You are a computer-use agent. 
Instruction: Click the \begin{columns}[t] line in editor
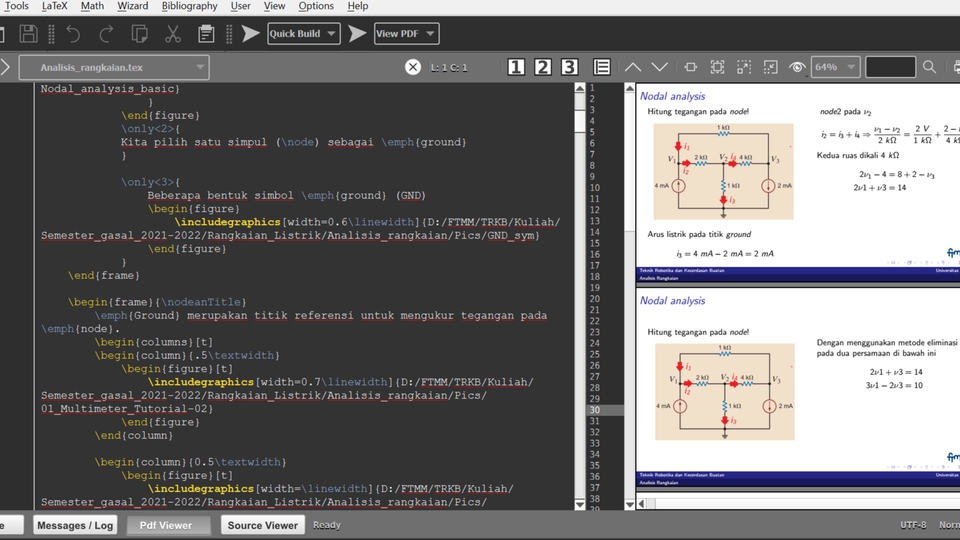154,342
